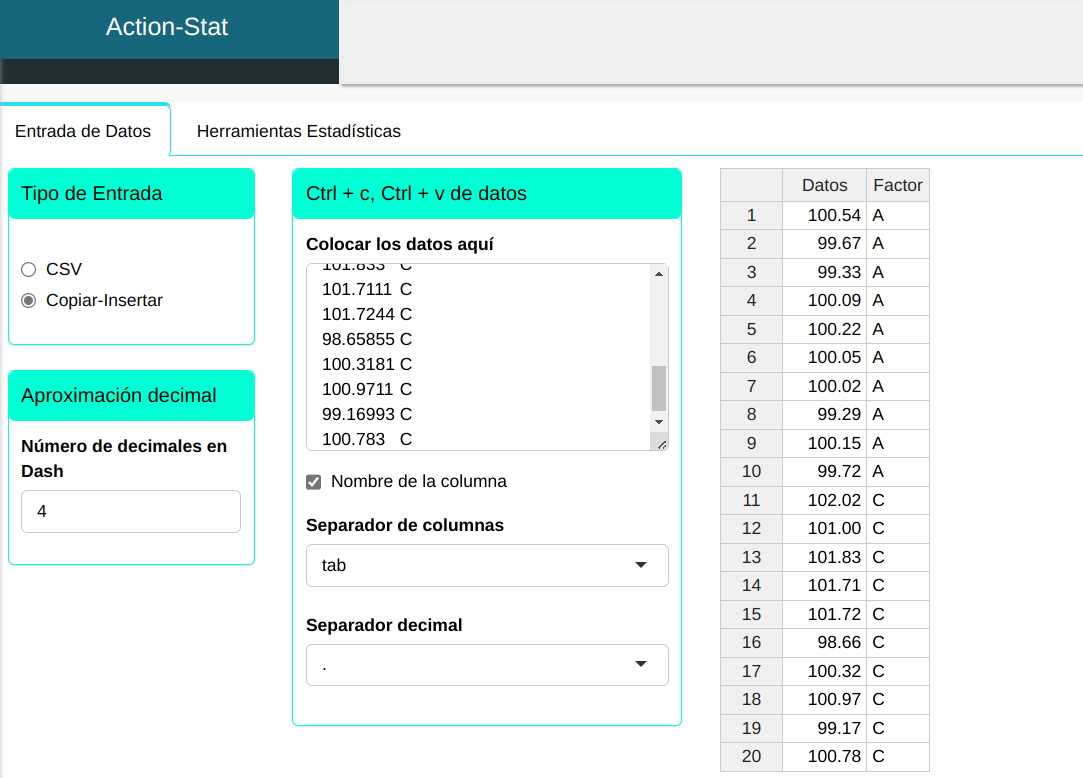Click the Factor cell in row 20
The image size is (1083, 778).
(897, 756)
